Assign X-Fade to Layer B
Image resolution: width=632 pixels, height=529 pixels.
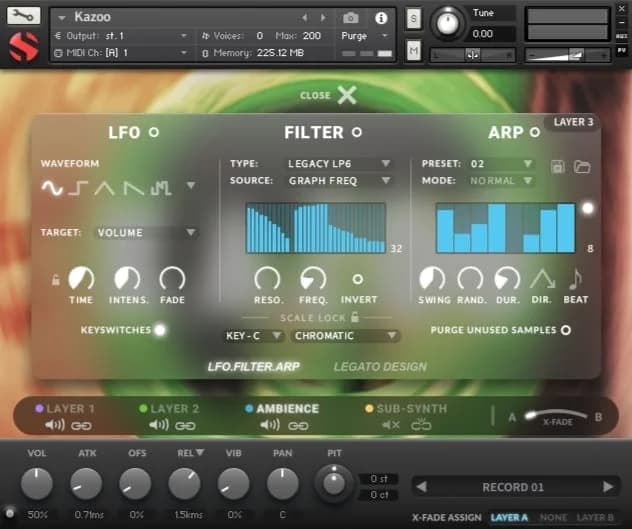594,518
